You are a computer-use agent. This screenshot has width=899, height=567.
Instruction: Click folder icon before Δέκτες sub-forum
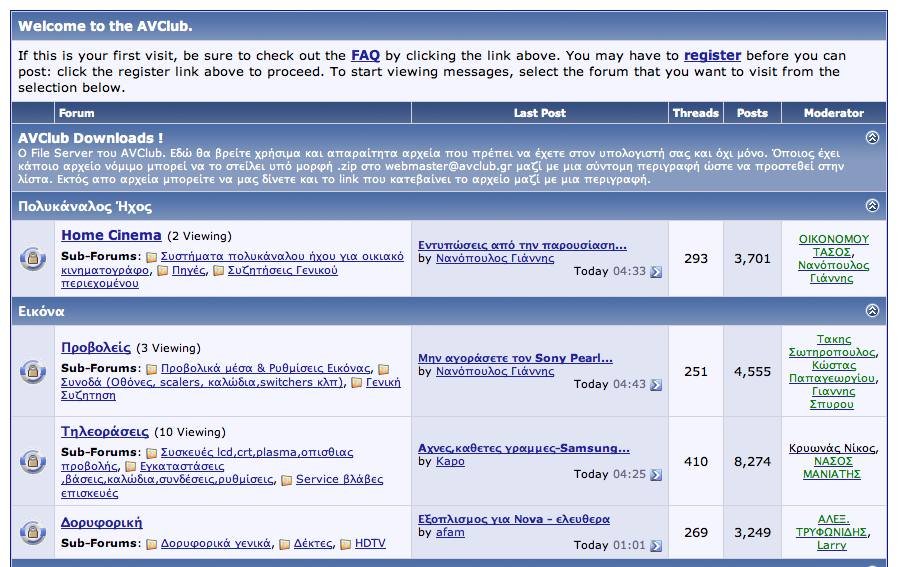click(284, 544)
